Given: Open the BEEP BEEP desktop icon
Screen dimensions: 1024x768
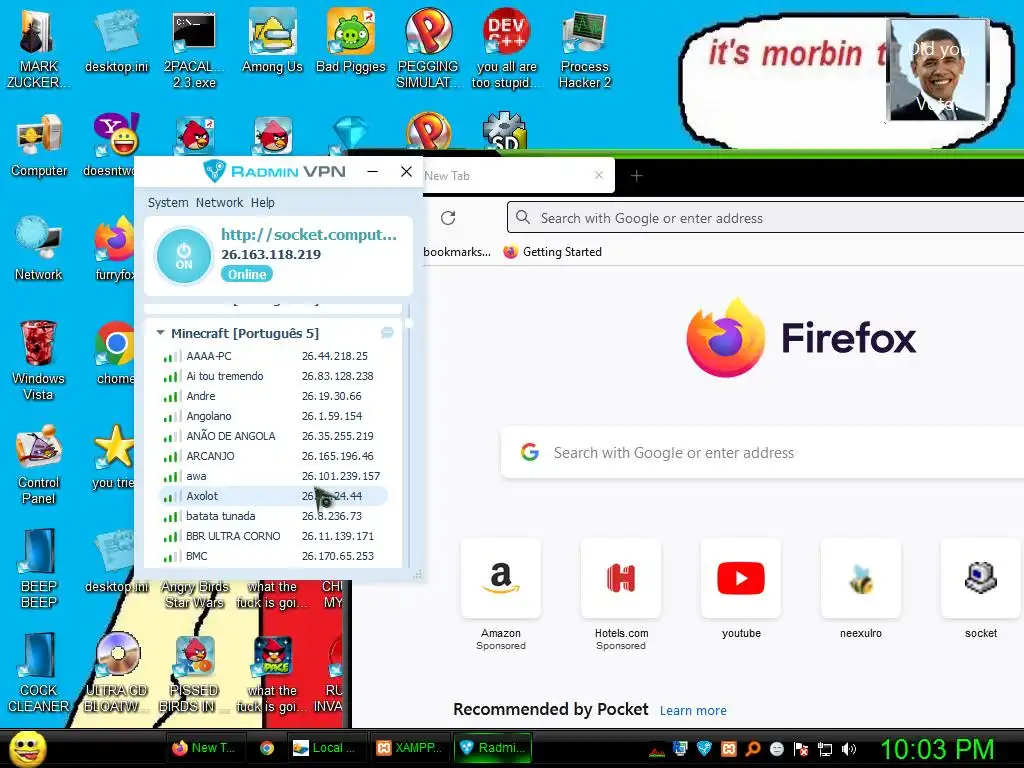Looking at the screenshot, I should coord(39,568).
